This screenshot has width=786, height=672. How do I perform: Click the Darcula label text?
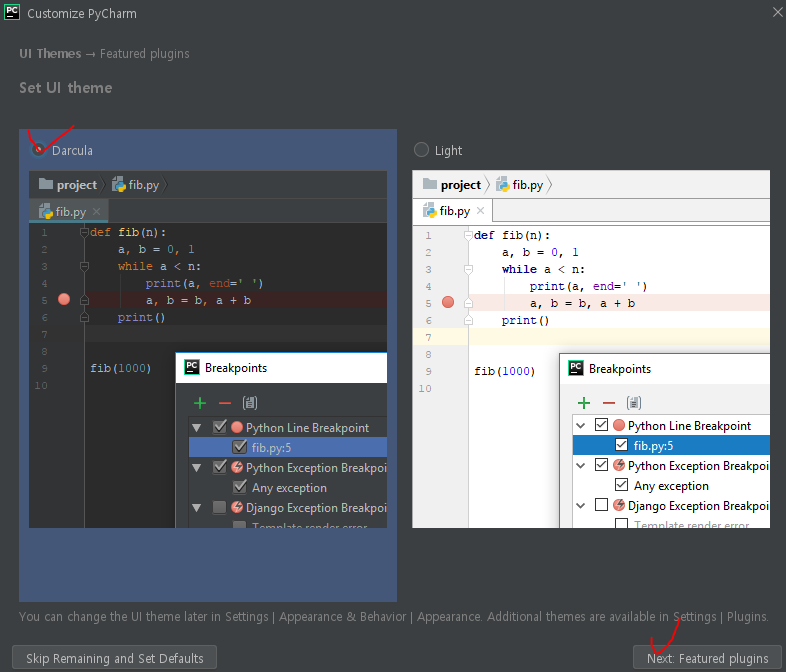[x=72, y=150]
